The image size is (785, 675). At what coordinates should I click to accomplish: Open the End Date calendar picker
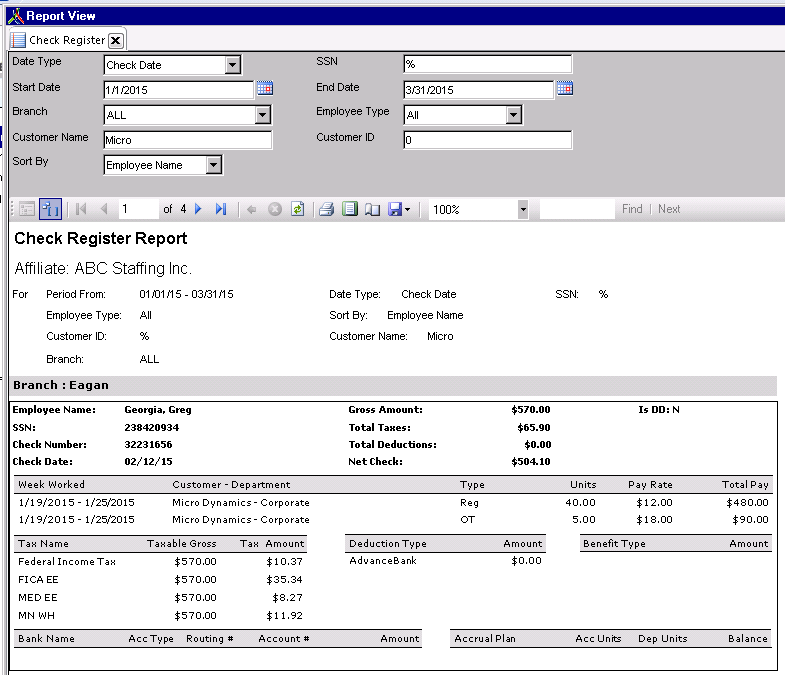pyautogui.click(x=565, y=89)
